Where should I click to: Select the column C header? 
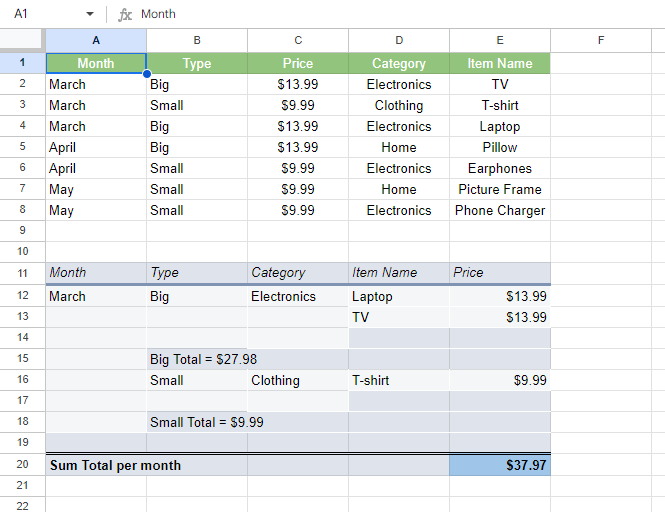(298, 40)
